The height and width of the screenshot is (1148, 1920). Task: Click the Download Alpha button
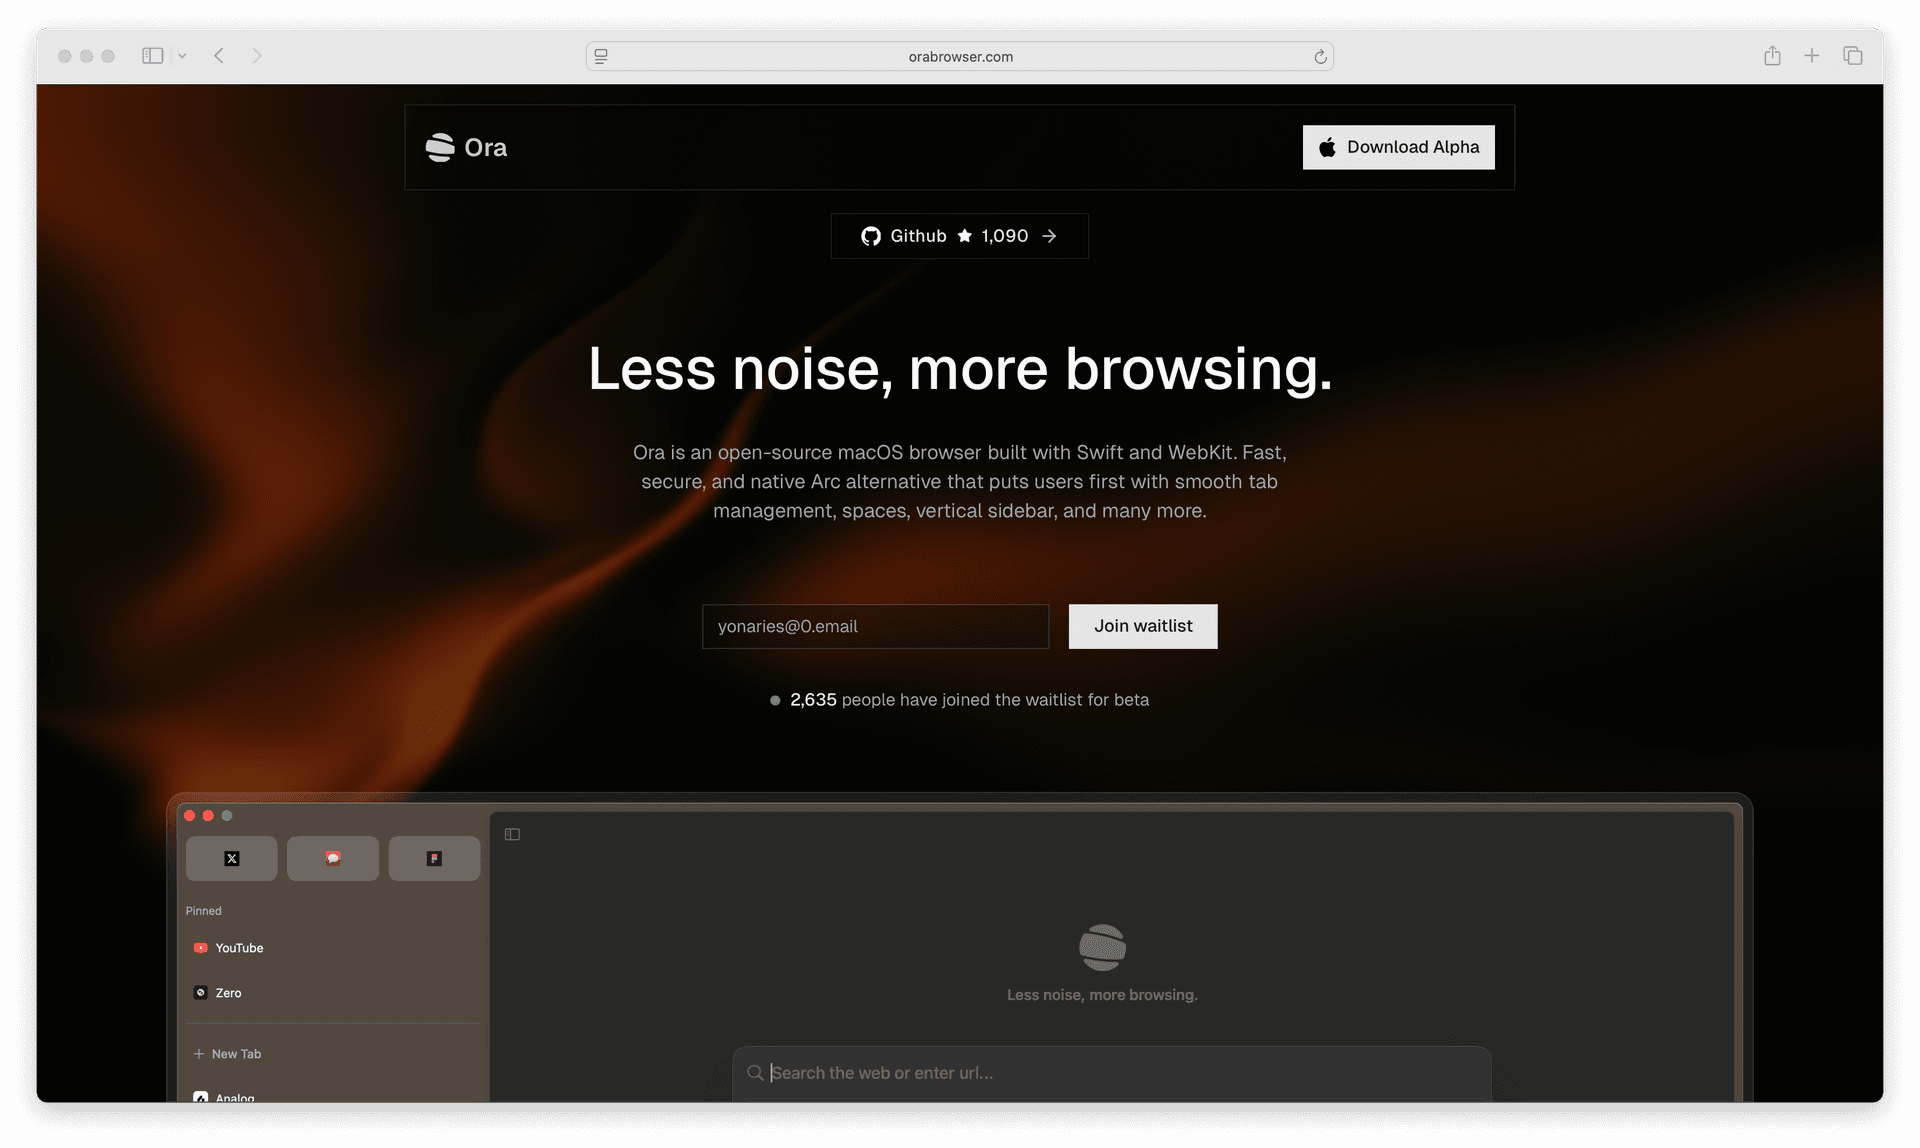pyautogui.click(x=1398, y=147)
